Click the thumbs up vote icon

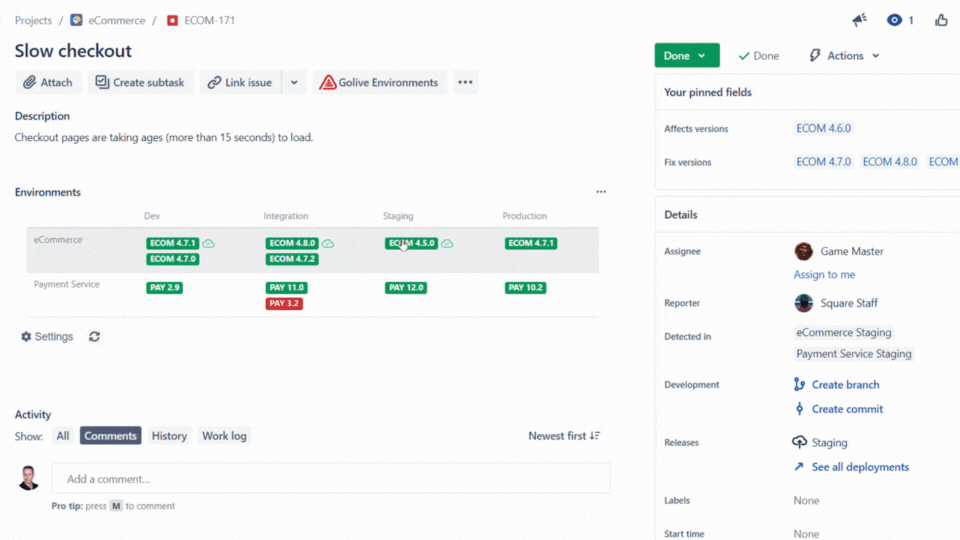pyautogui.click(x=941, y=20)
